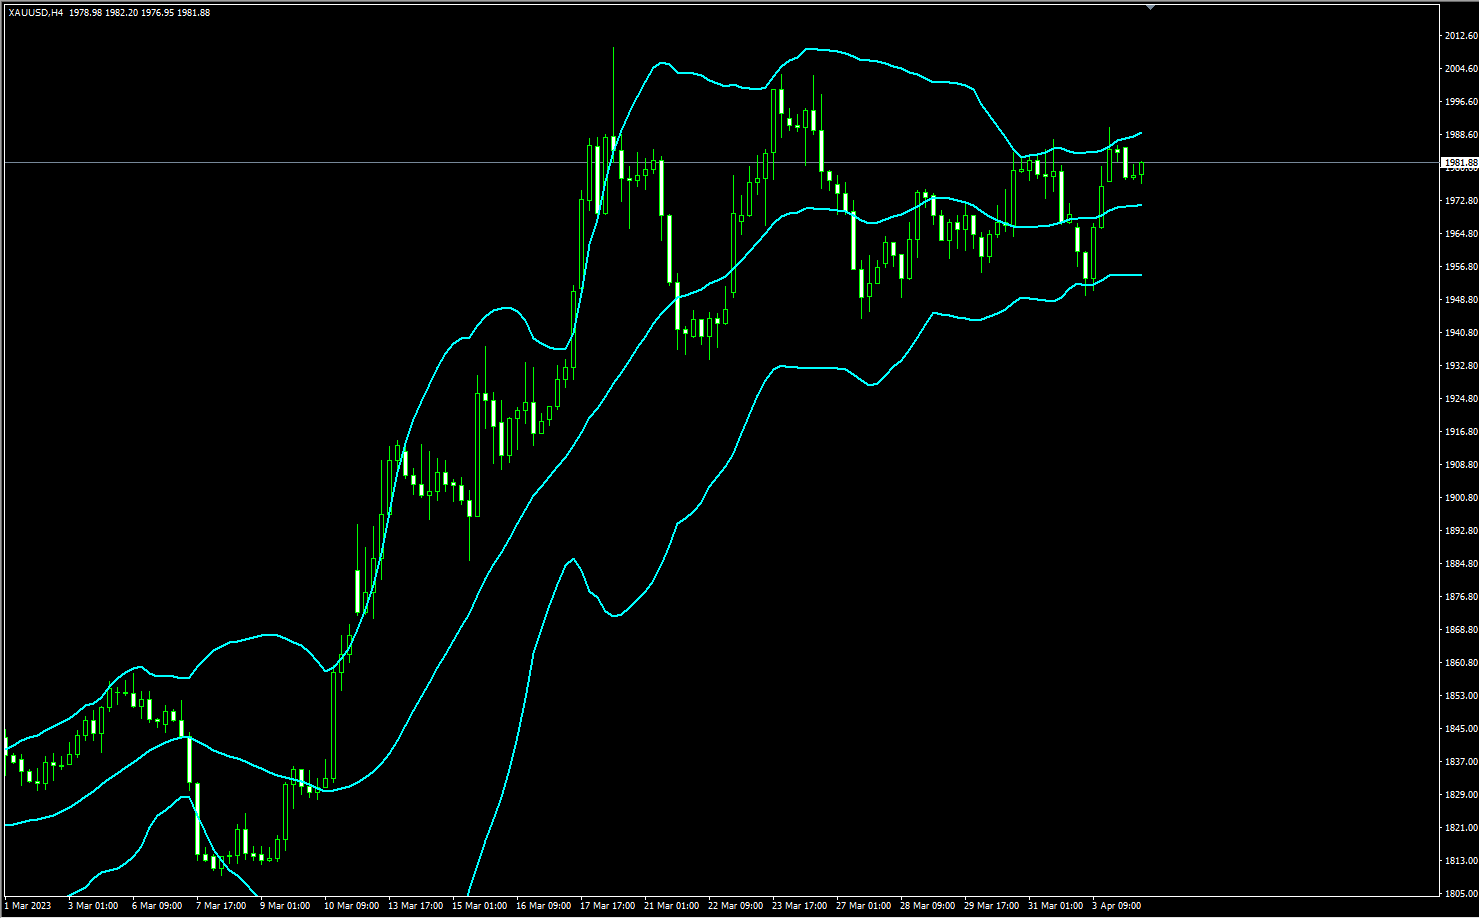Viewport: 1479px width, 919px height.
Task: Click the 3 Apr 09:00 time label
Action: [1117, 906]
